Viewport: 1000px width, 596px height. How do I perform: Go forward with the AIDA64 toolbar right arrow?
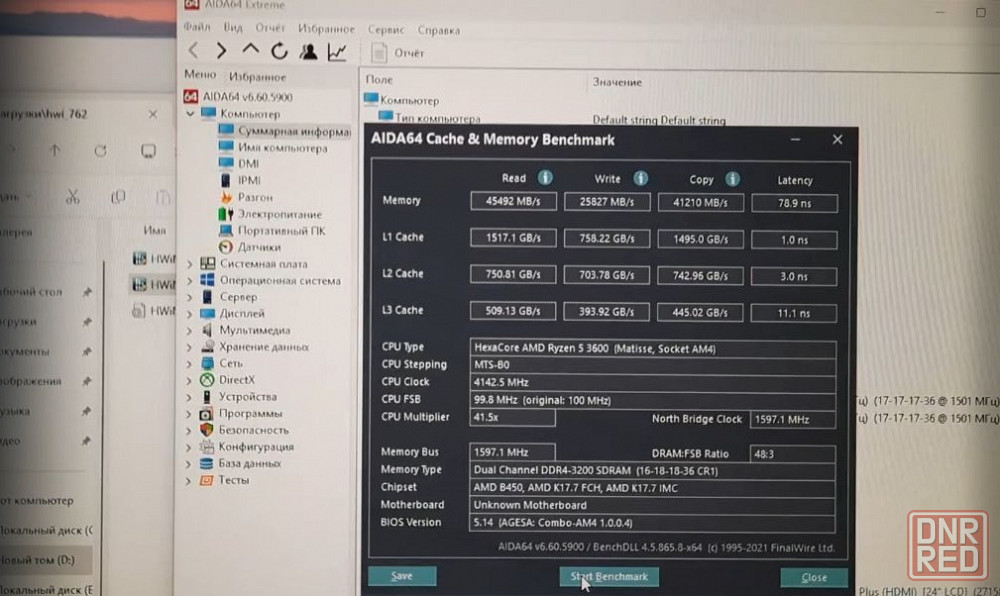click(221, 50)
